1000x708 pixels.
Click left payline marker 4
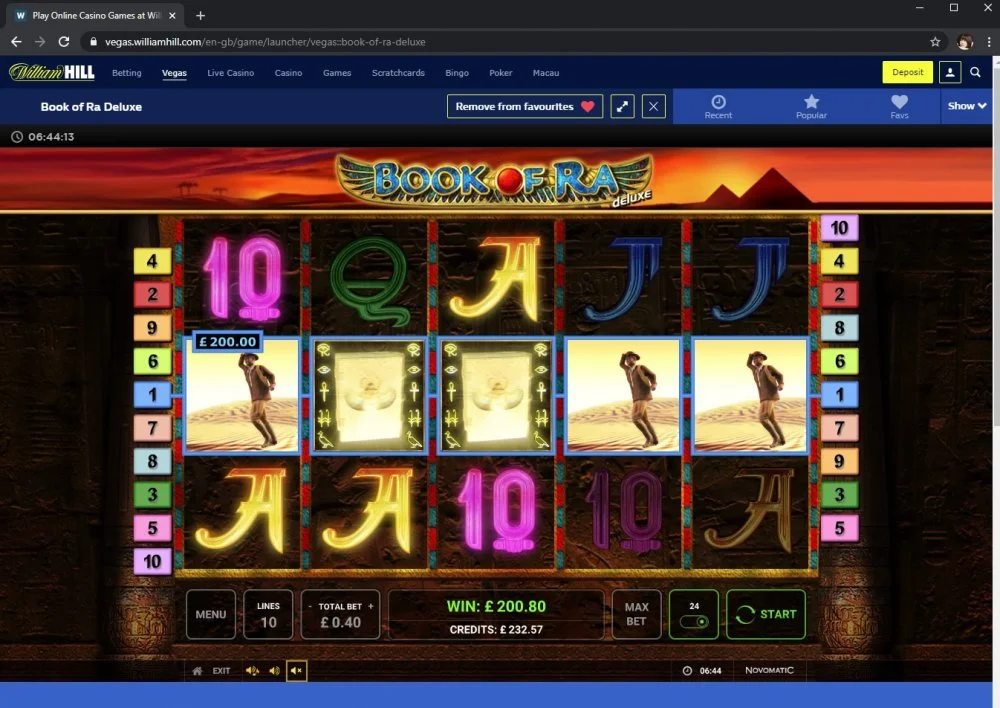click(152, 261)
